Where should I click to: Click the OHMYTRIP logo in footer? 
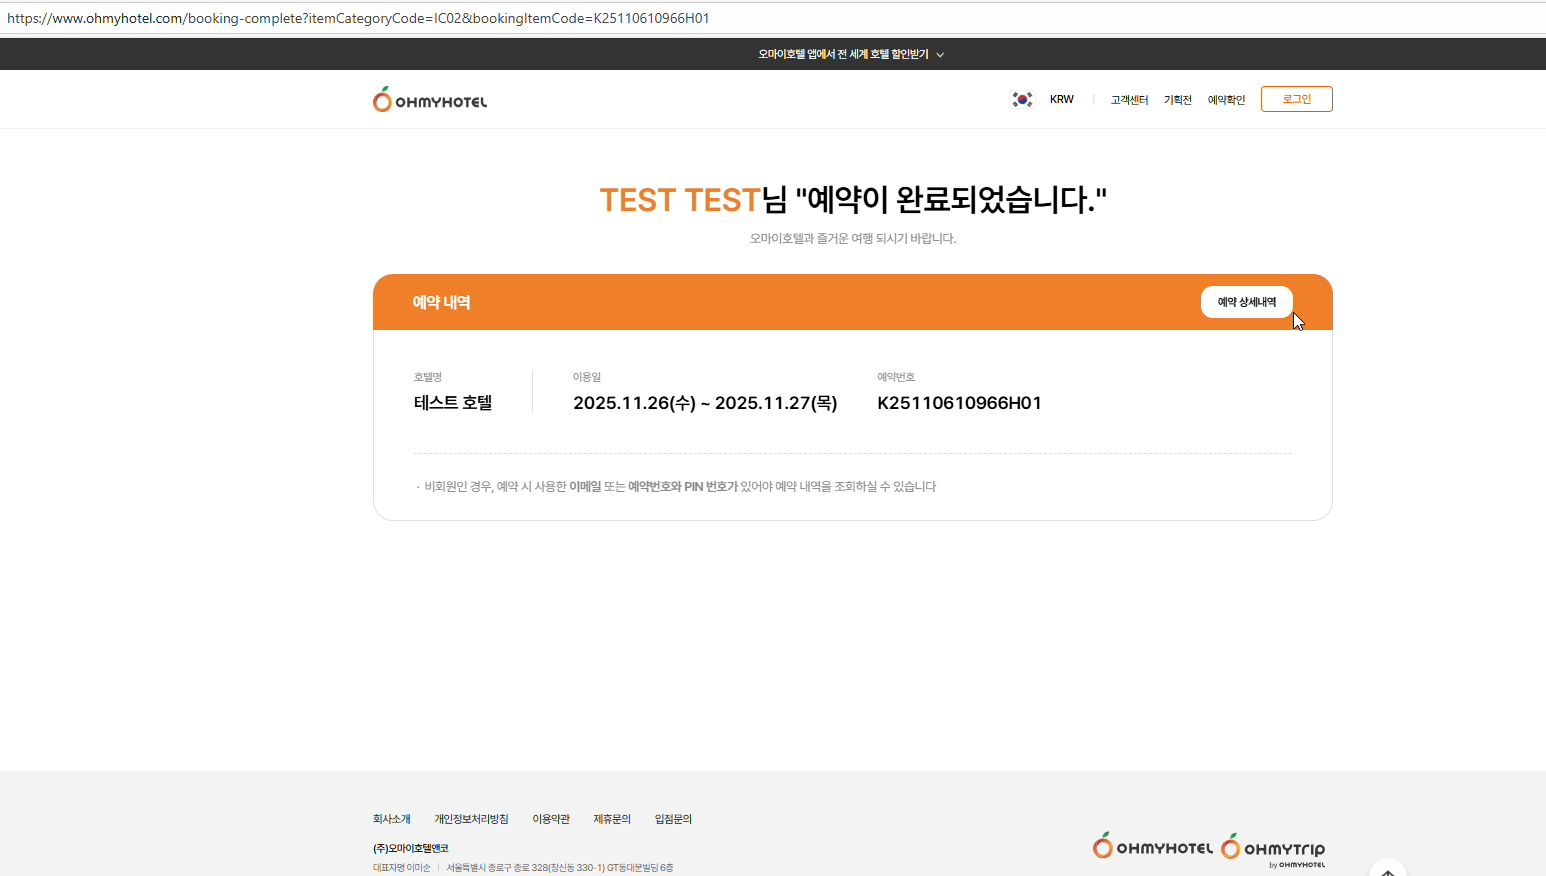[x=1273, y=849]
